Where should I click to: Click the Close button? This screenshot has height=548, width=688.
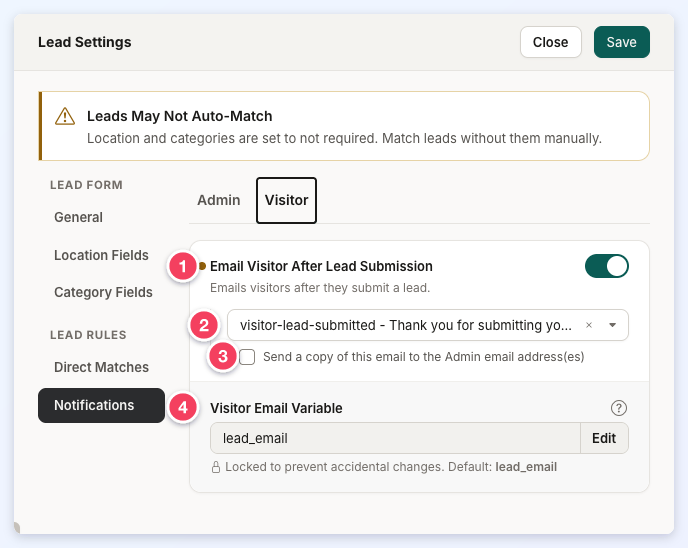(x=550, y=42)
